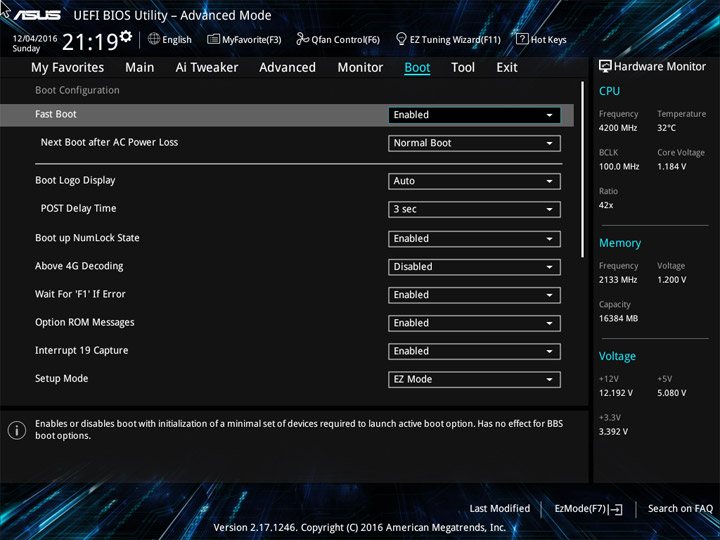
Task: Open the Above 4G Decoding dropdown
Action: 474,267
